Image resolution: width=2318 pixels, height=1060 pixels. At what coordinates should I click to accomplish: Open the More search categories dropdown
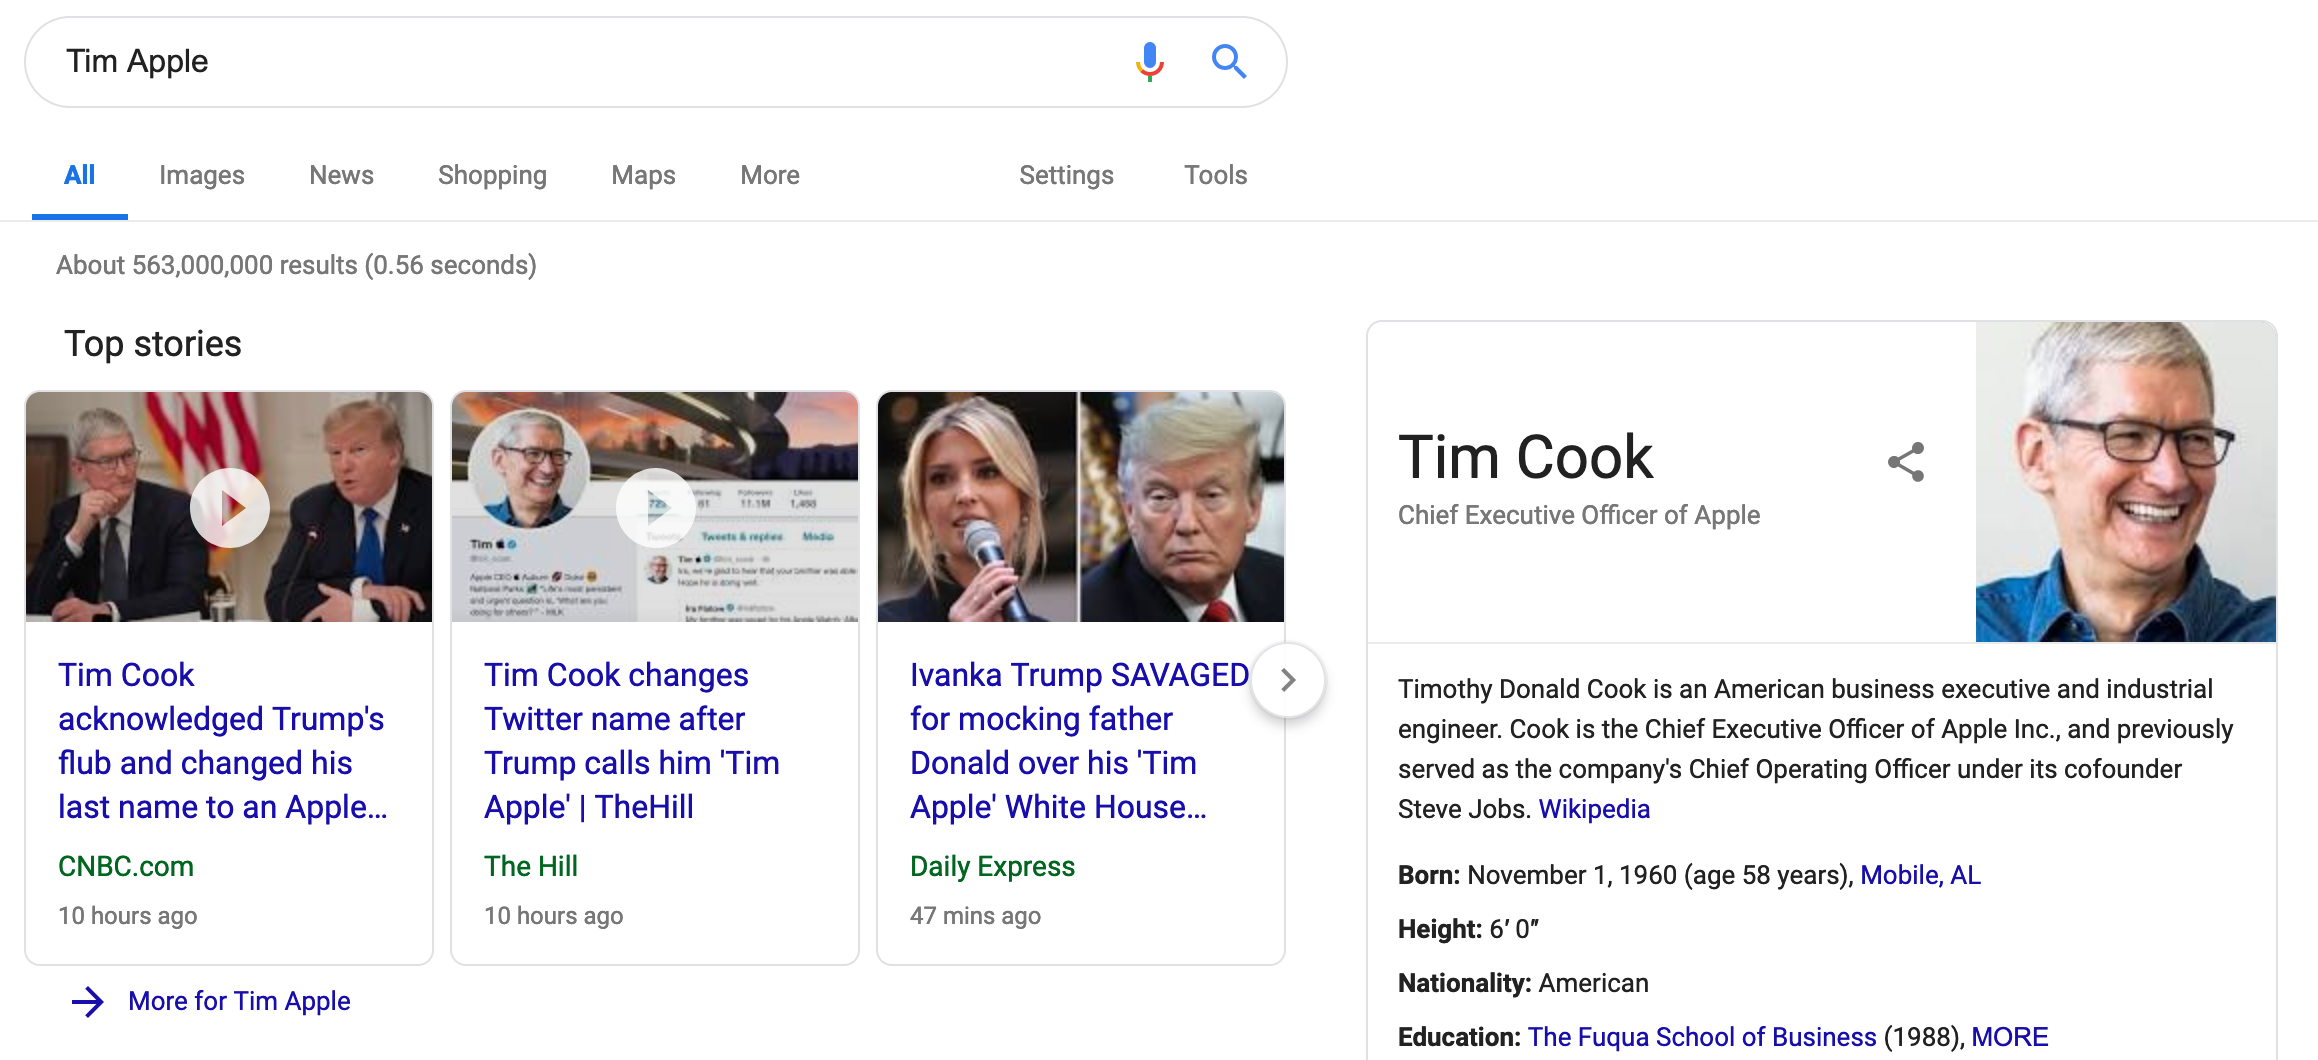coord(770,175)
